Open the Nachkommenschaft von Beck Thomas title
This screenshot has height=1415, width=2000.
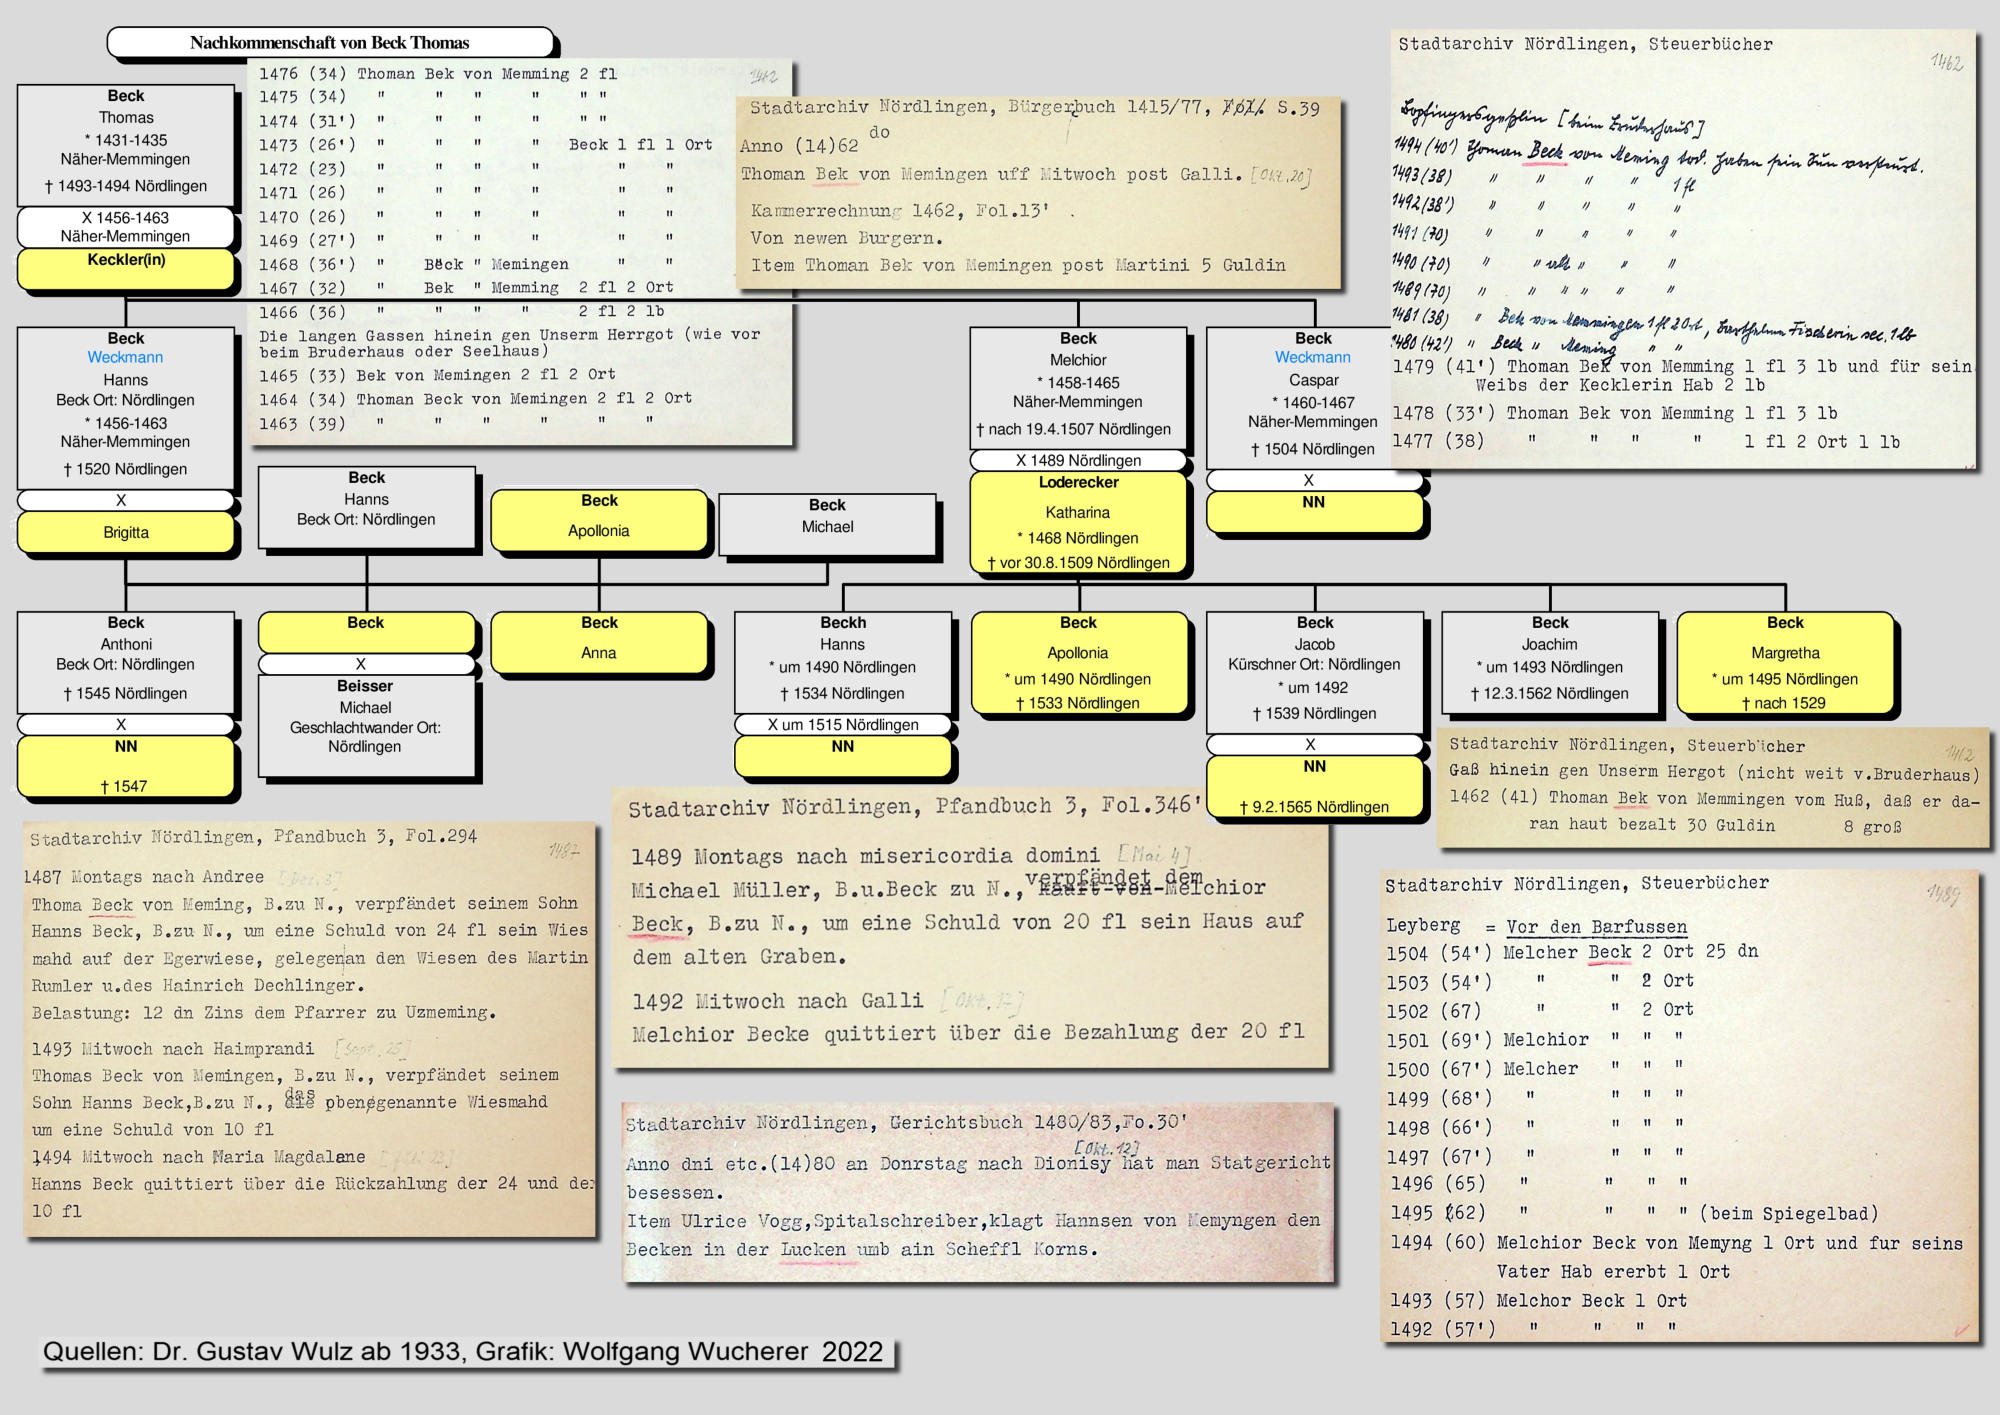pos(330,43)
